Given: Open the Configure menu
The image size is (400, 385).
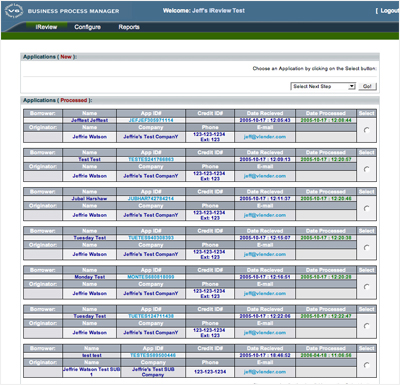Looking at the screenshot, I should [x=87, y=27].
